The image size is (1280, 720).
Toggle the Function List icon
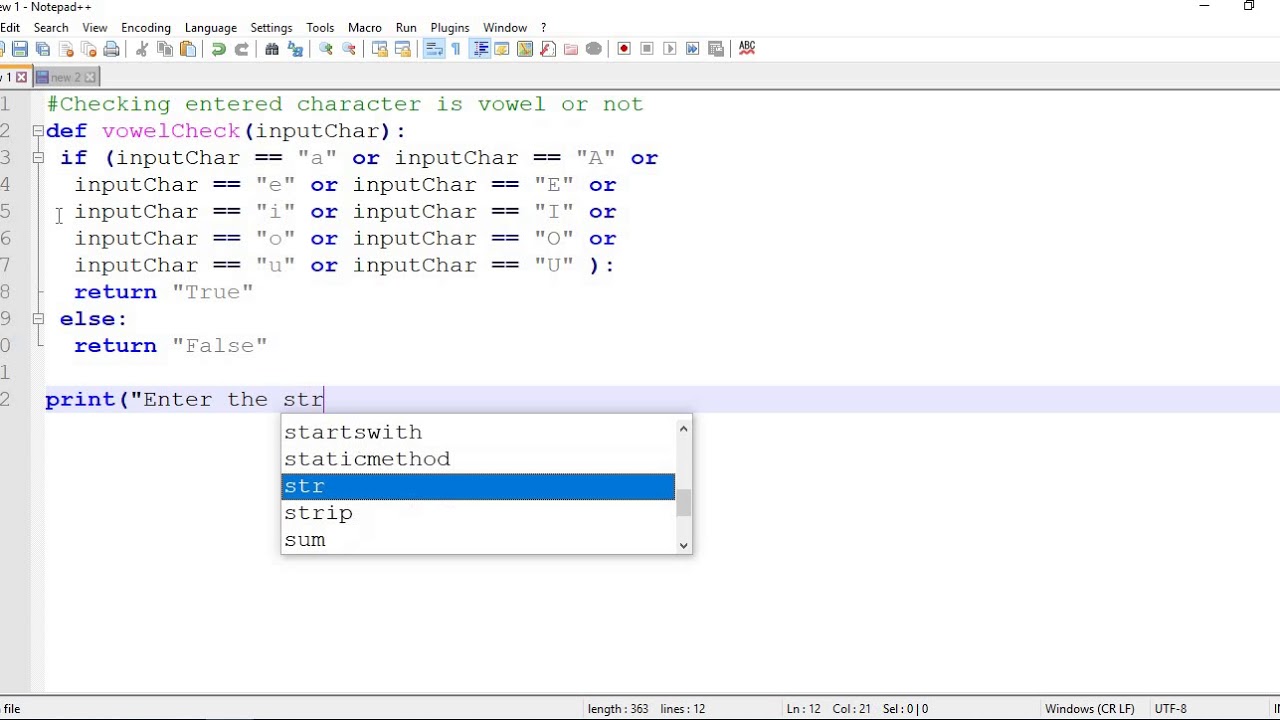548,49
